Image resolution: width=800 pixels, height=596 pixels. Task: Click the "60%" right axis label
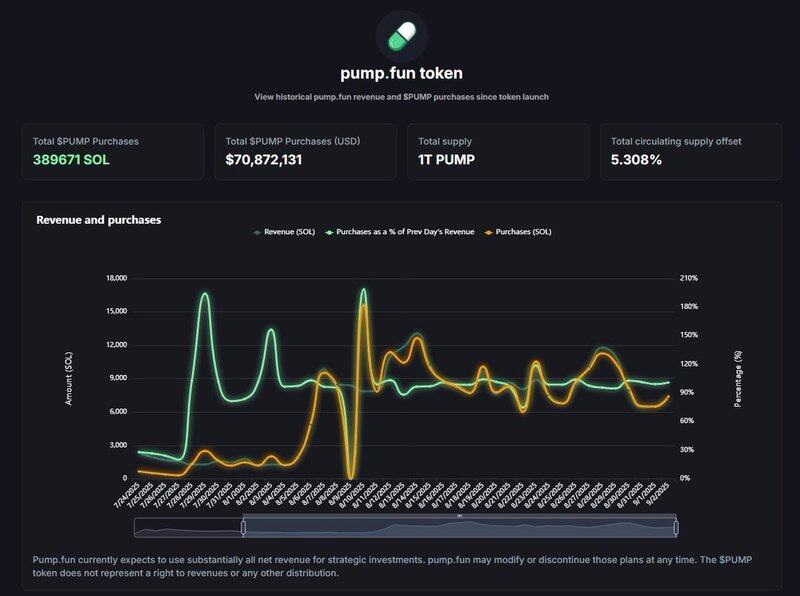coord(687,421)
